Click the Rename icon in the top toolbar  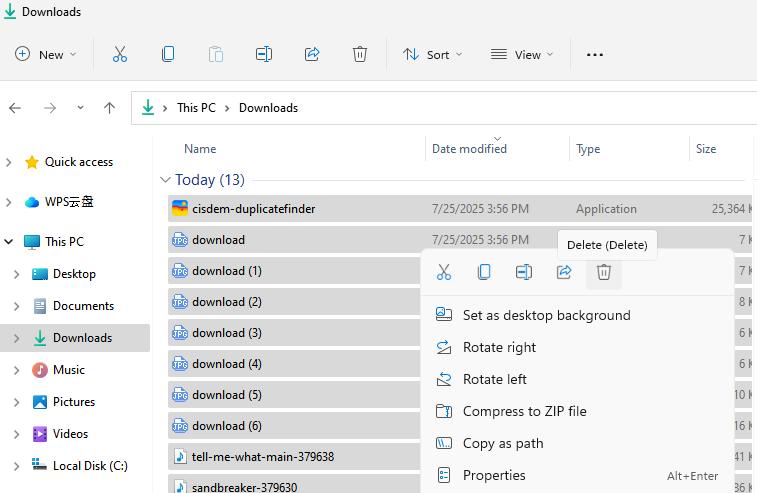pos(264,54)
